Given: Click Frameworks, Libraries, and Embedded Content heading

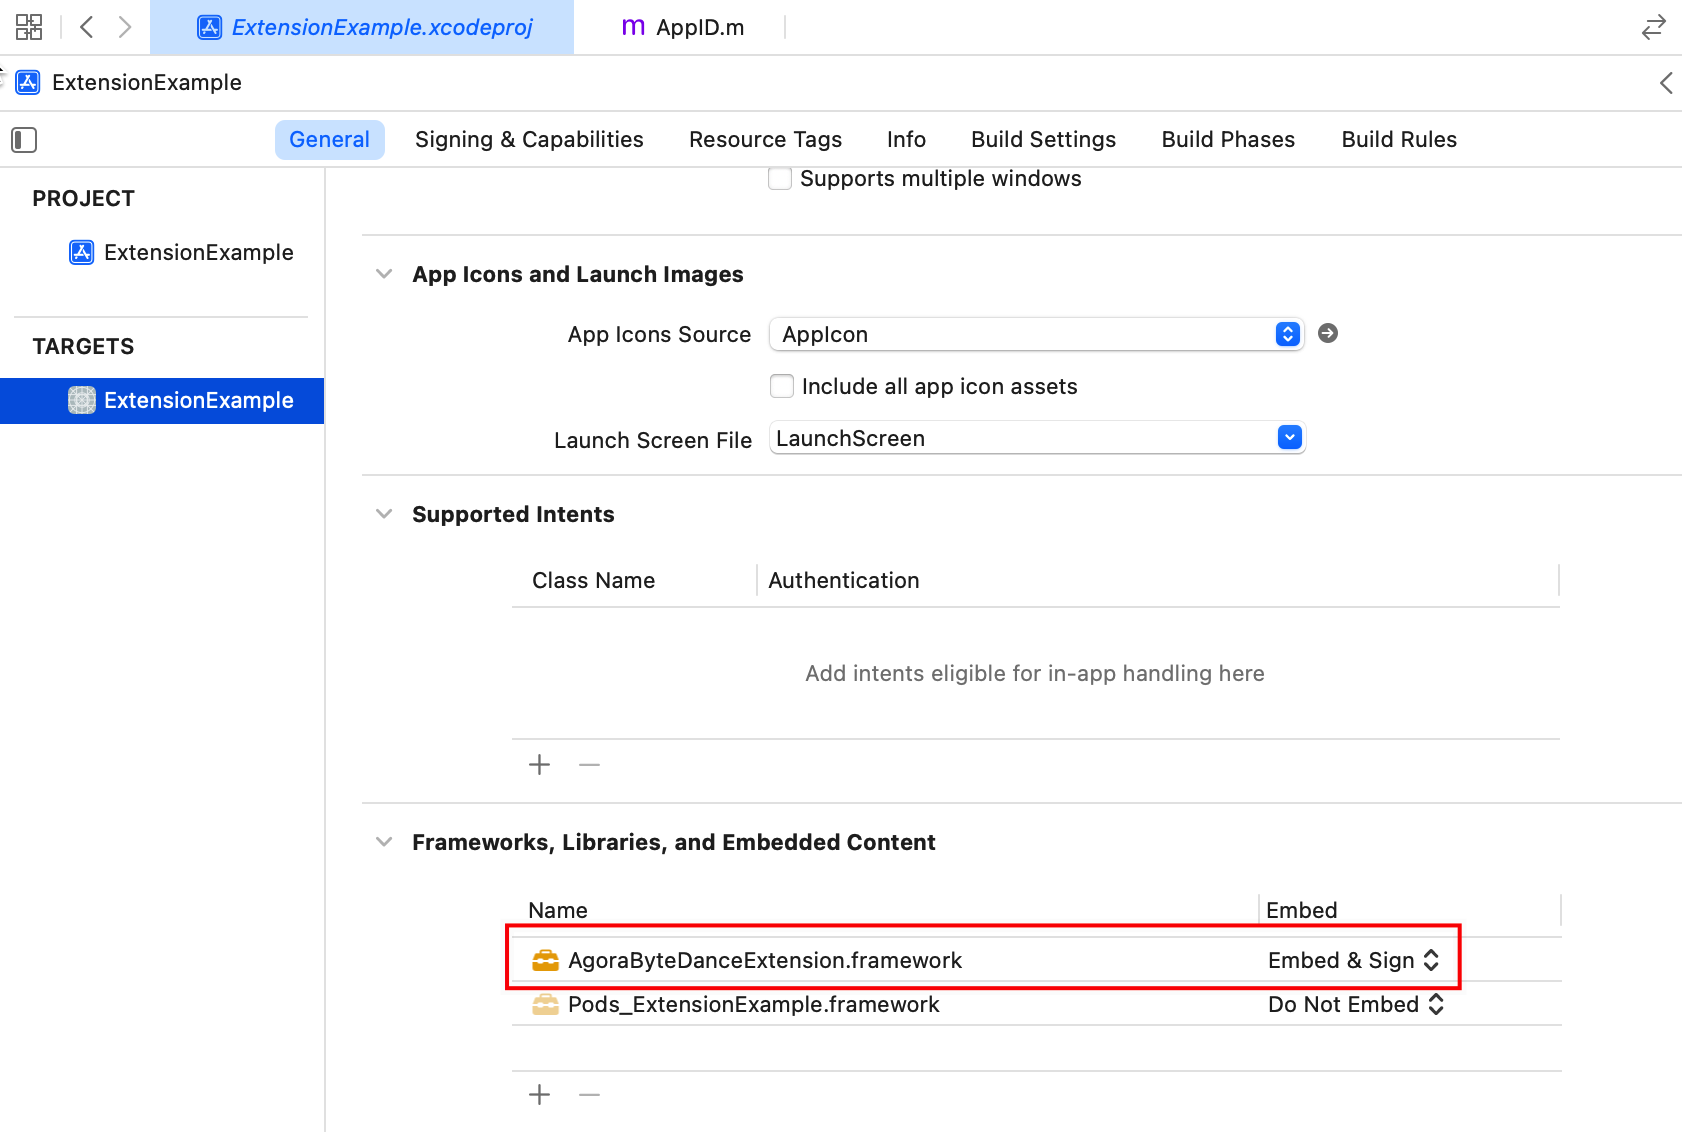Looking at the screenshot, I should pyautogui.click(x=674, y=842).
